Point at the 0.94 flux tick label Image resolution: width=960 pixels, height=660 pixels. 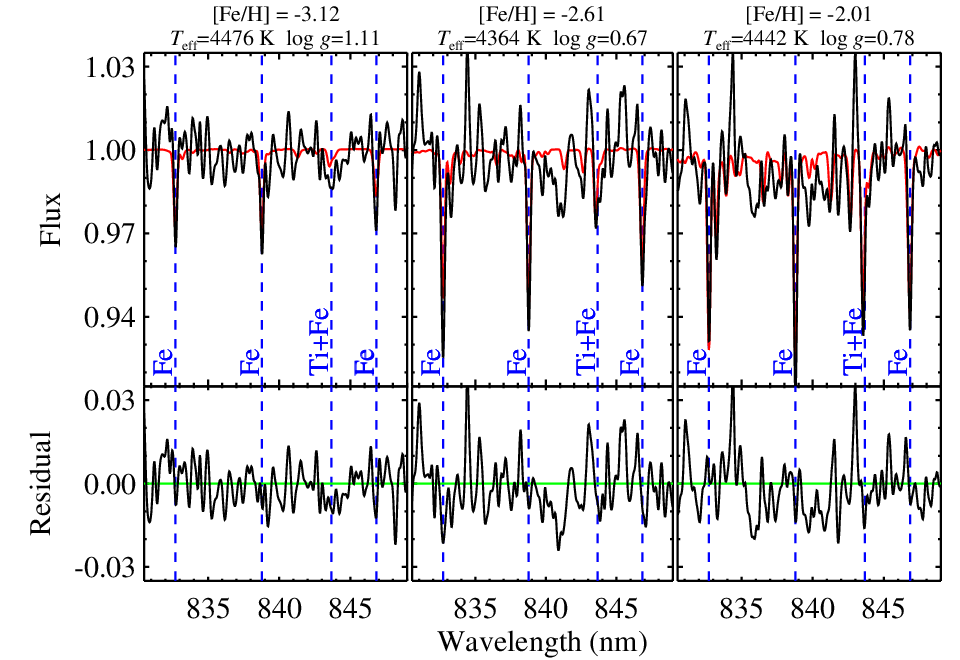(x=110, y=317)
